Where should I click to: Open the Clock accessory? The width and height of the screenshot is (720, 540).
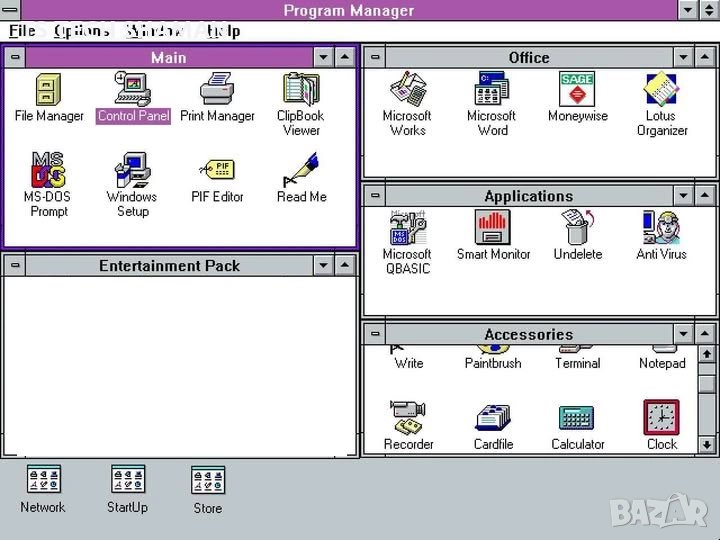pyautogui.click(x=661, y=418)
